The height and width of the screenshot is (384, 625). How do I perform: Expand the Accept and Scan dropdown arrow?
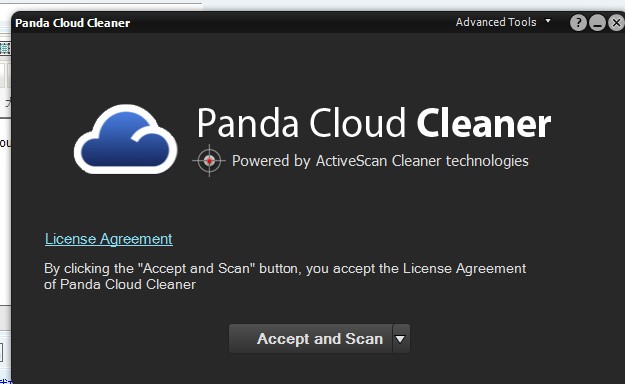pos(401,339)
